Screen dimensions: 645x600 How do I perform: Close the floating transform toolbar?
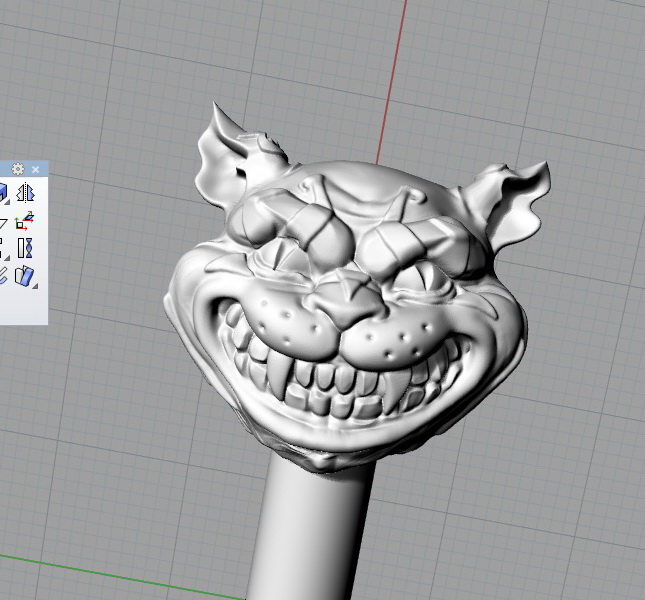35,170
